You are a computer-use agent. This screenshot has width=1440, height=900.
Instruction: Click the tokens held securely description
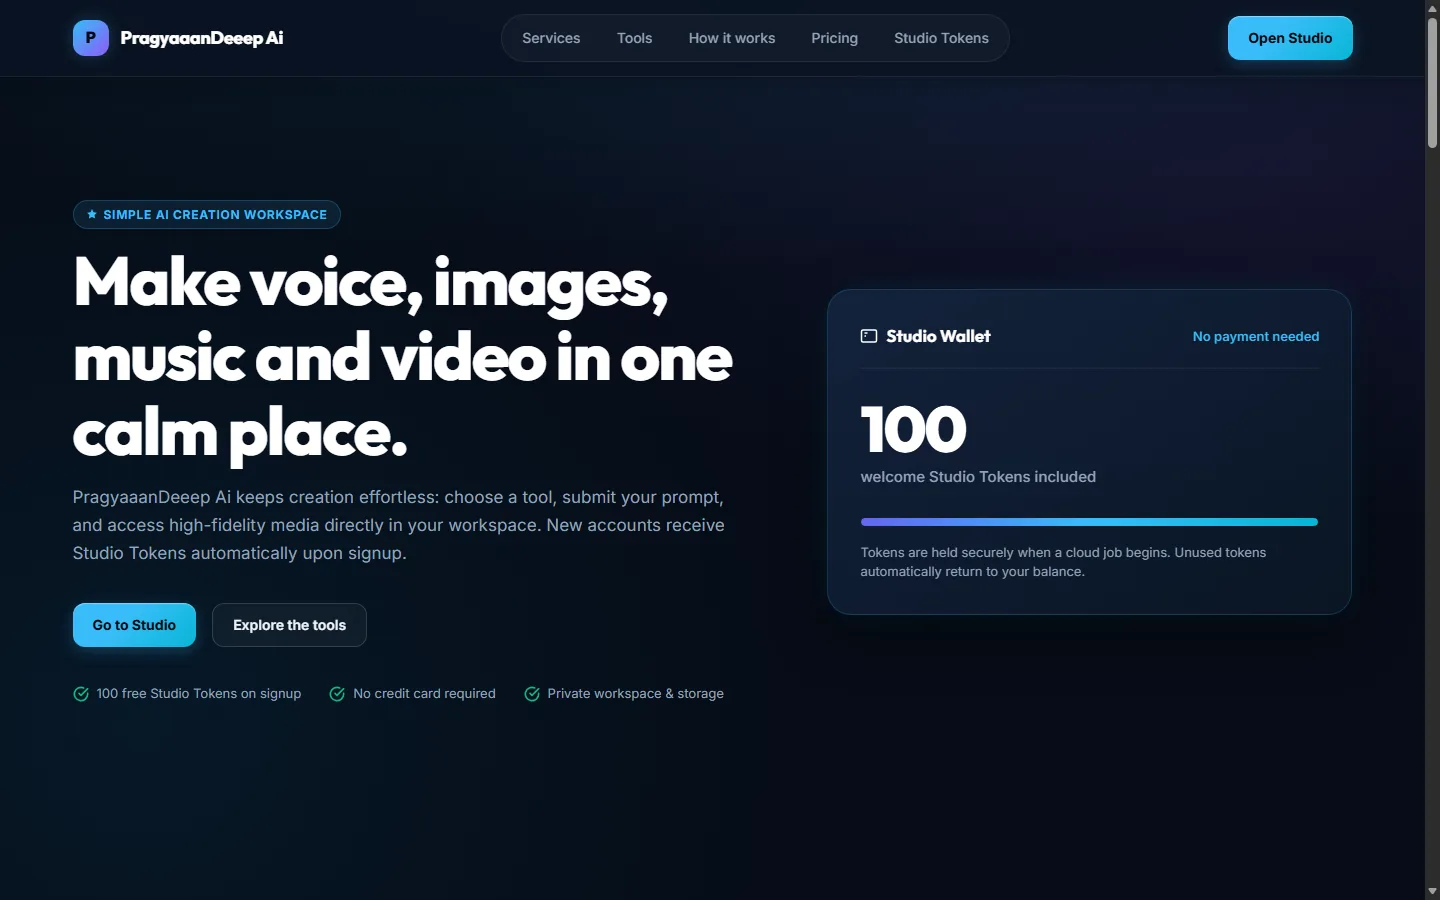click(x=1063, y=562)
